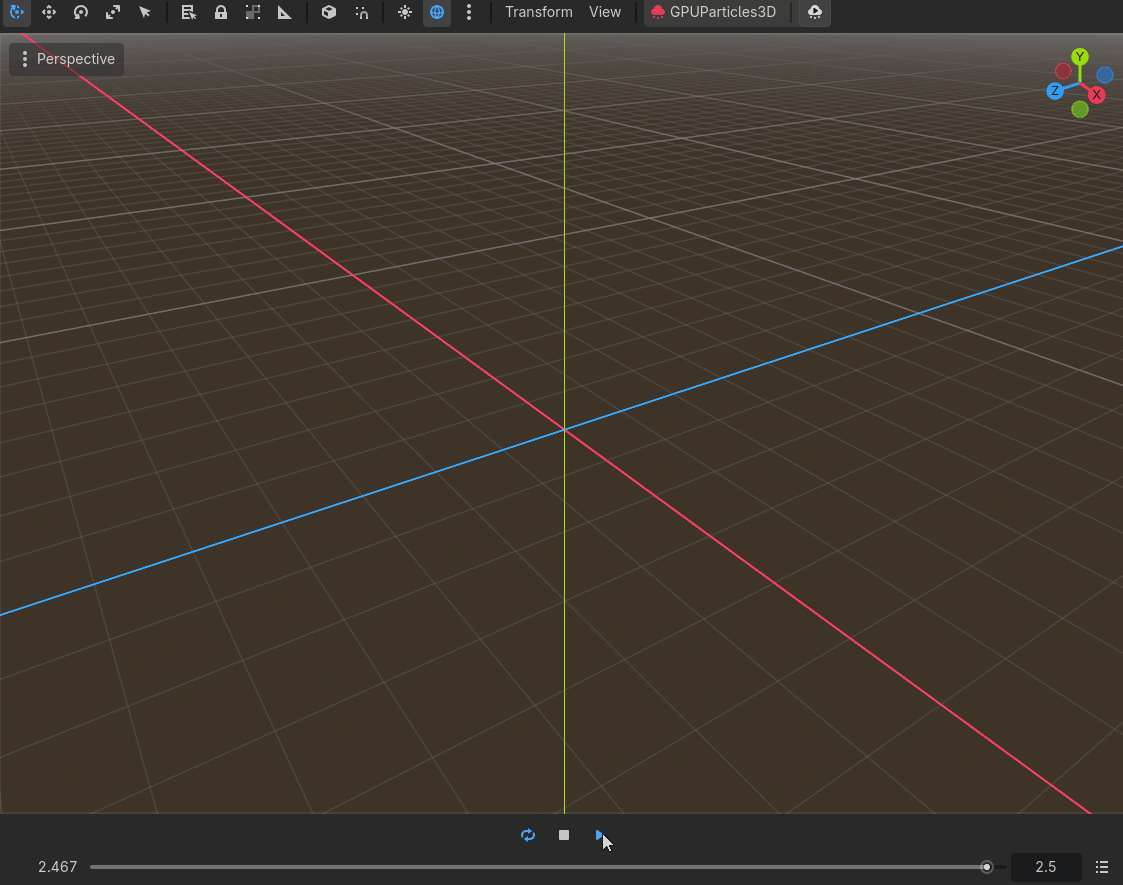The image size is (1123, 885).
Task: Open the list-selectable-nodes tool
Action: [188, 12]
